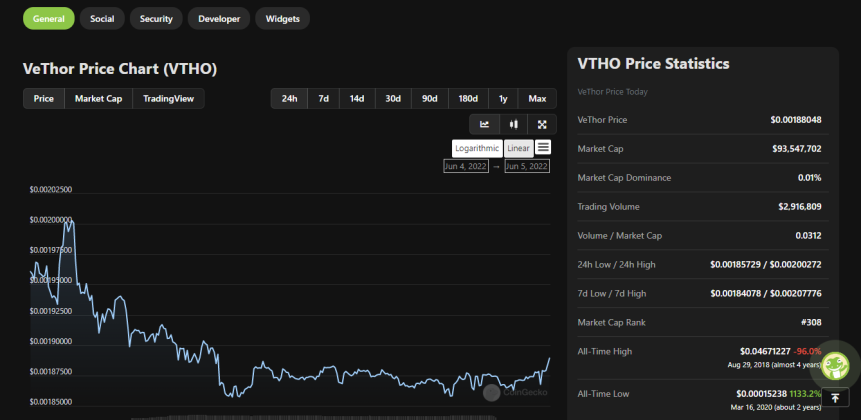This screenshot has height=420, width=861.
Task: Open the Social tab
Action: click(102, 19)
